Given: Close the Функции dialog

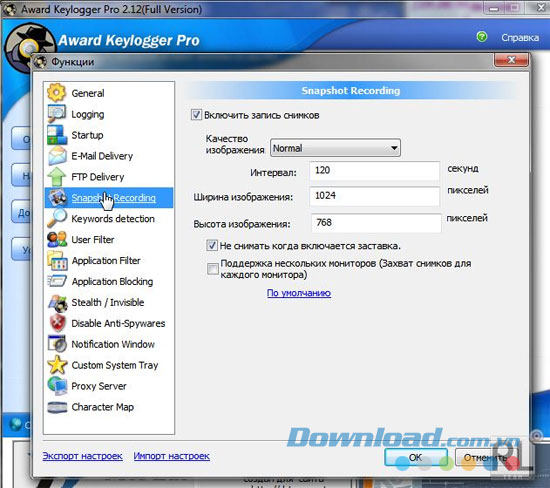Looking at the screenshot, I should [511, 60].
